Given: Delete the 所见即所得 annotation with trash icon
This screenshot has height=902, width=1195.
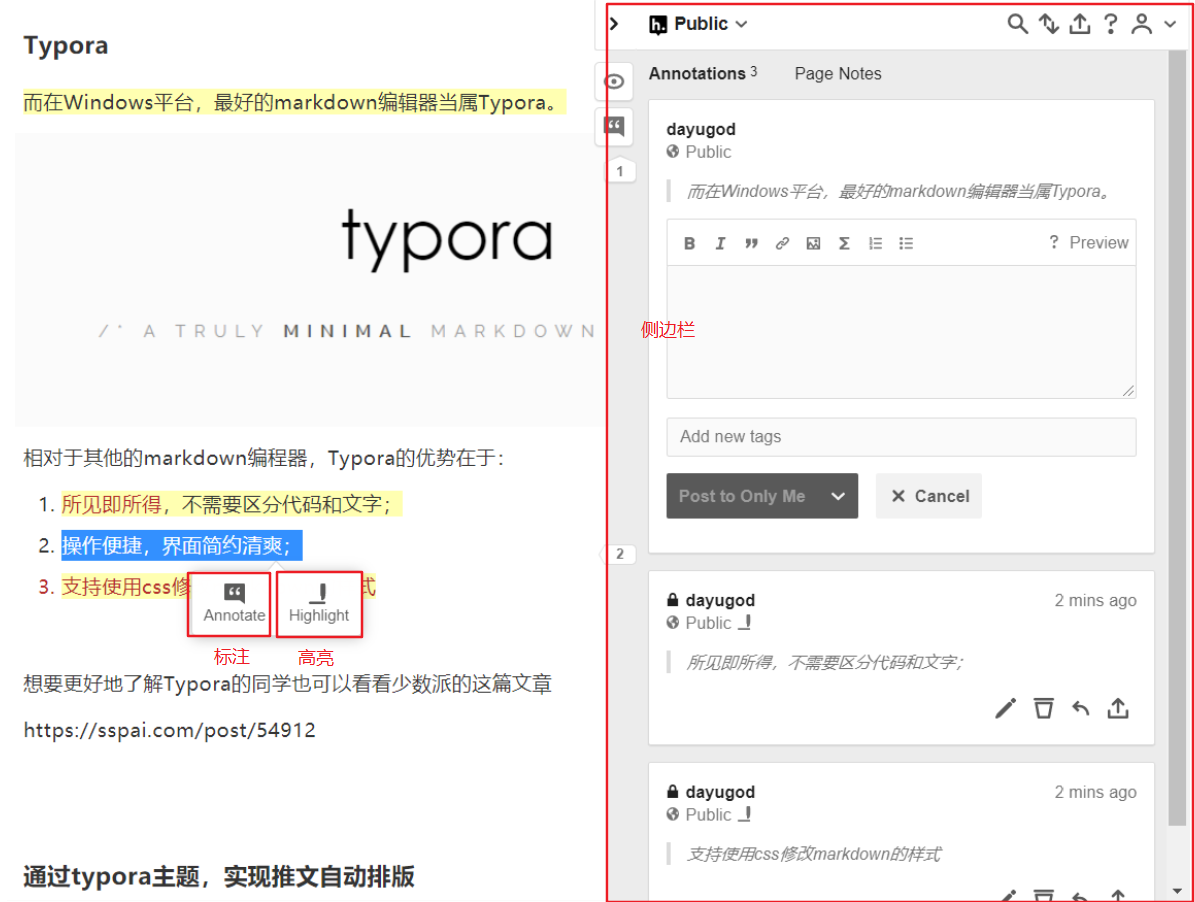Looking at the screenshot, I should point(1043,708).
